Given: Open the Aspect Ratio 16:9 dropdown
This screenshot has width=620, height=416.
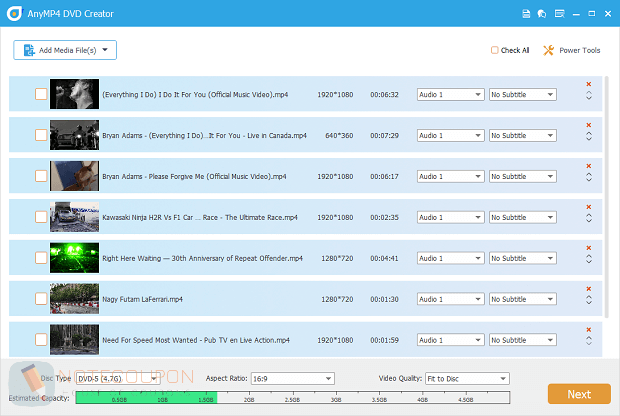Looking at the screenshot, I should pos(293,379).
